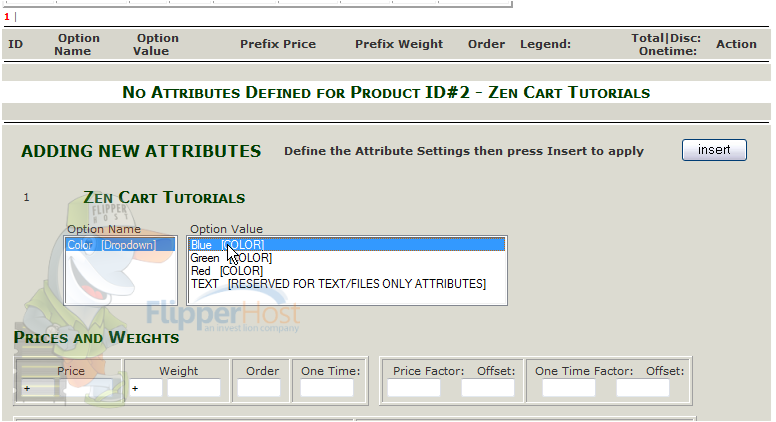The width and height of the screenshot is (776, 422).
Task: Click the Adding New Attributes heading
Action: 141,151
